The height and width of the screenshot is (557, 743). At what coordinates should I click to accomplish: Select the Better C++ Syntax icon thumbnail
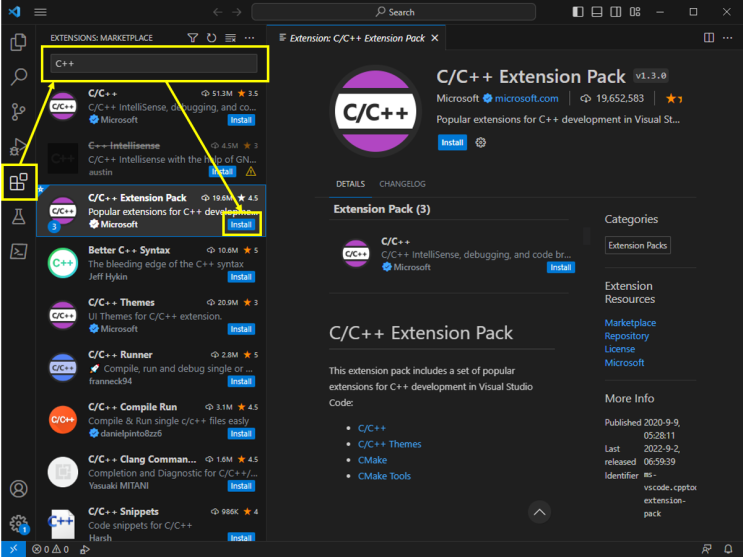click(x=63, y=263)
